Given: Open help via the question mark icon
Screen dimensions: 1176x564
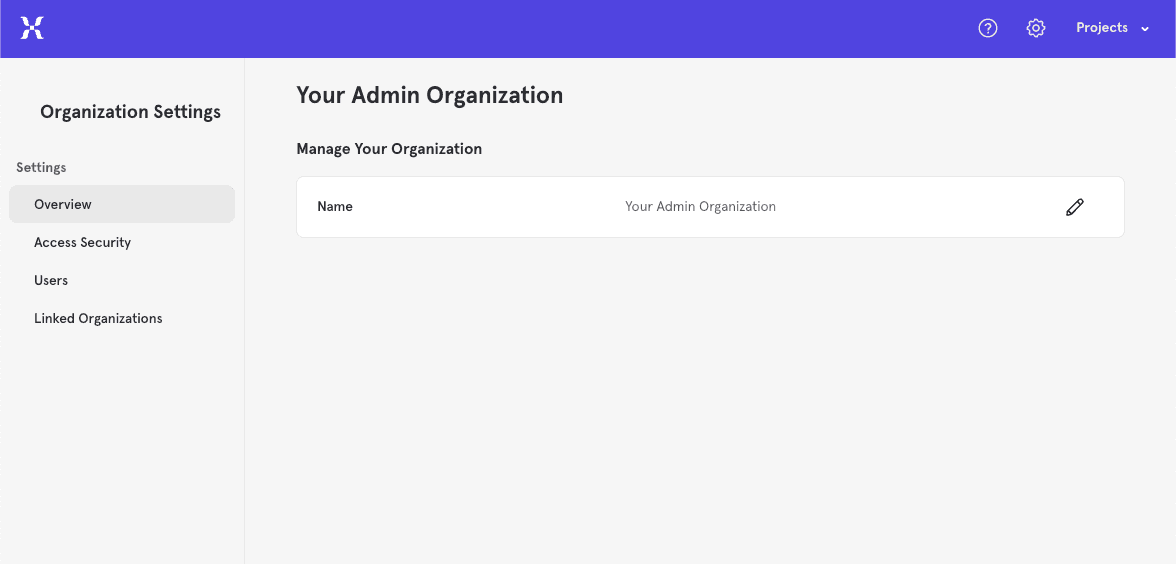Looking at the screenshot, I should [x=988, y=28].
